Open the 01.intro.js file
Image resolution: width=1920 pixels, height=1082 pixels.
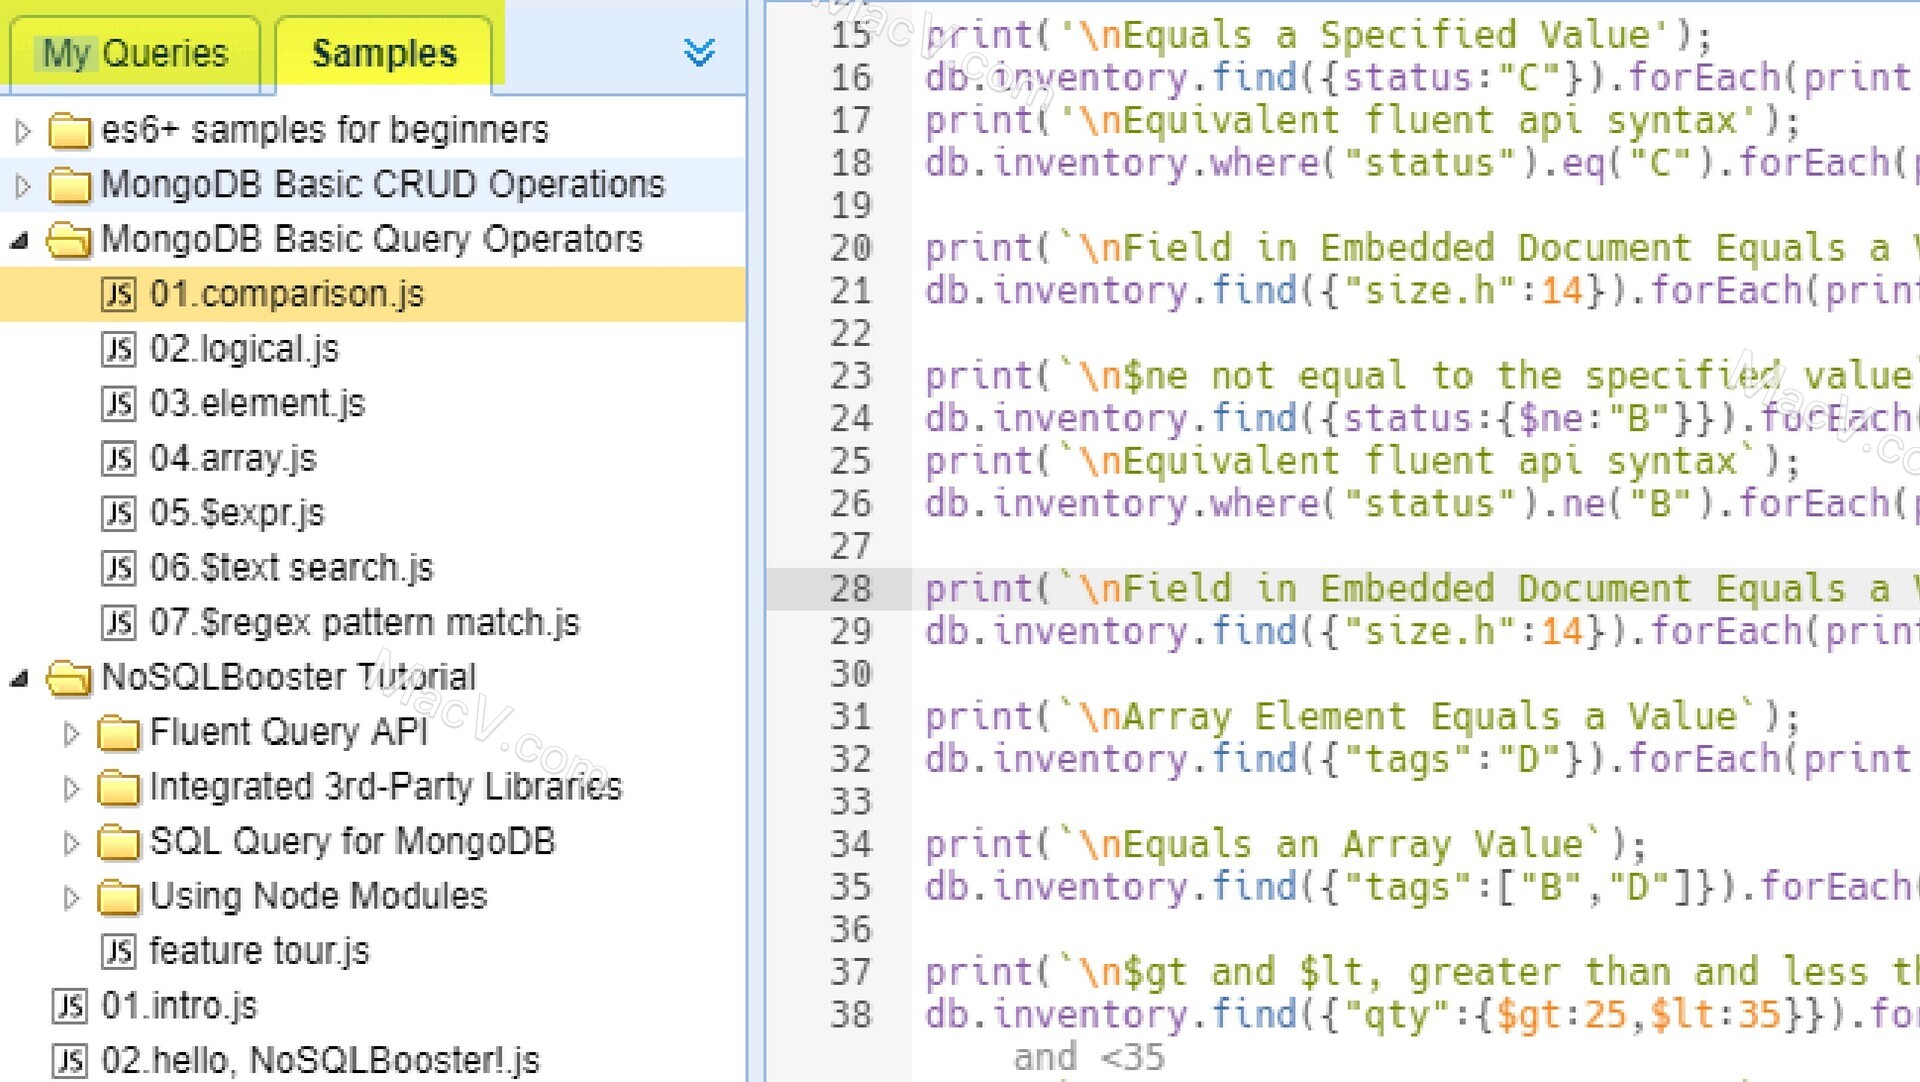coord(179,1006)
